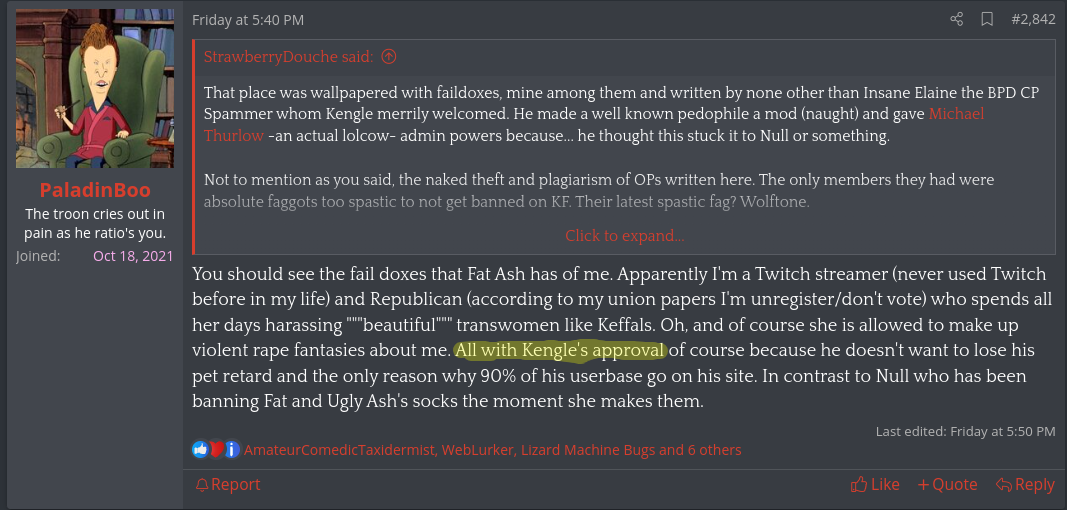Bookmark this post using the bookmark icon
This screenshot has height=510, width=1067.
pos(987,19)
